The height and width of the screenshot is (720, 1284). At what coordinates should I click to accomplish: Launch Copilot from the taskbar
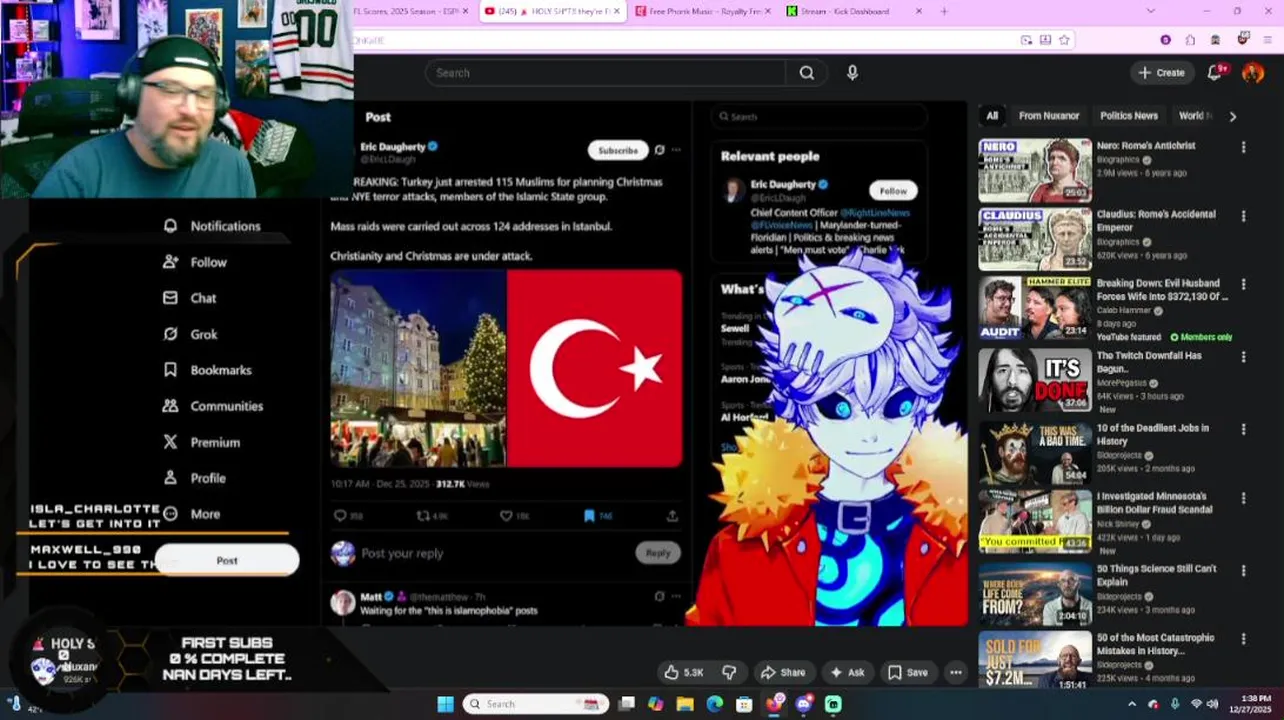[x=655, y=704]
